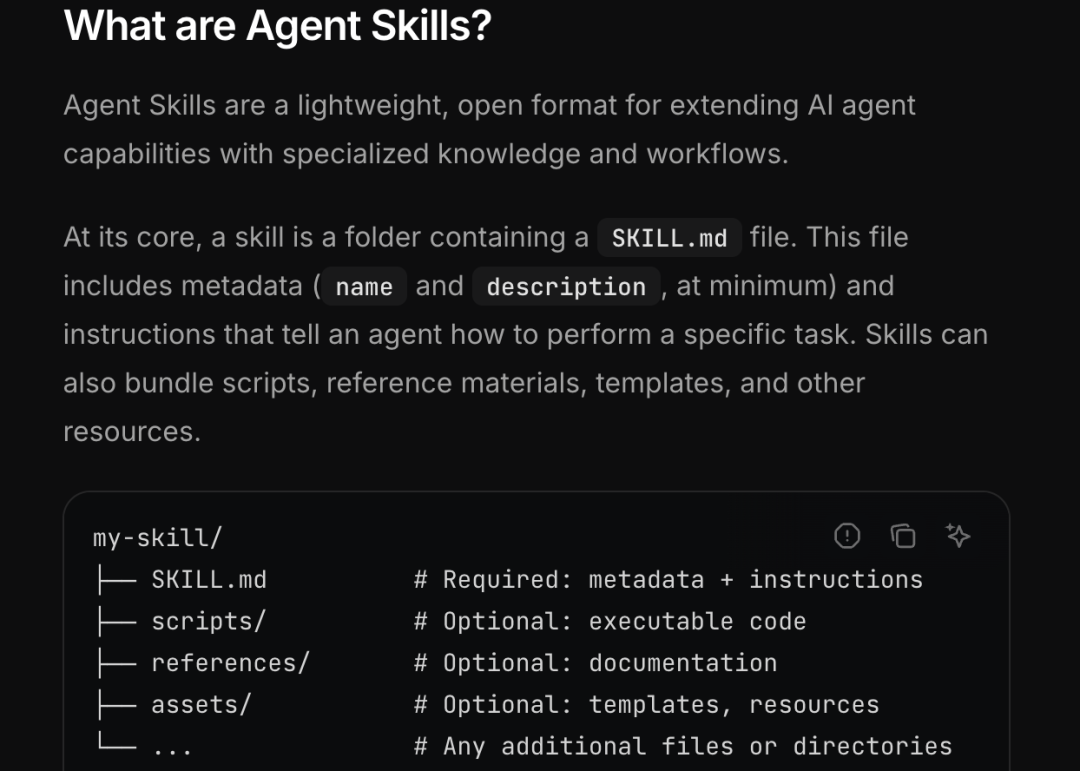The height and width of the screenshot is (771, 1080).
Task: Click the inline 'name' code tag
Action: point(364,286)
